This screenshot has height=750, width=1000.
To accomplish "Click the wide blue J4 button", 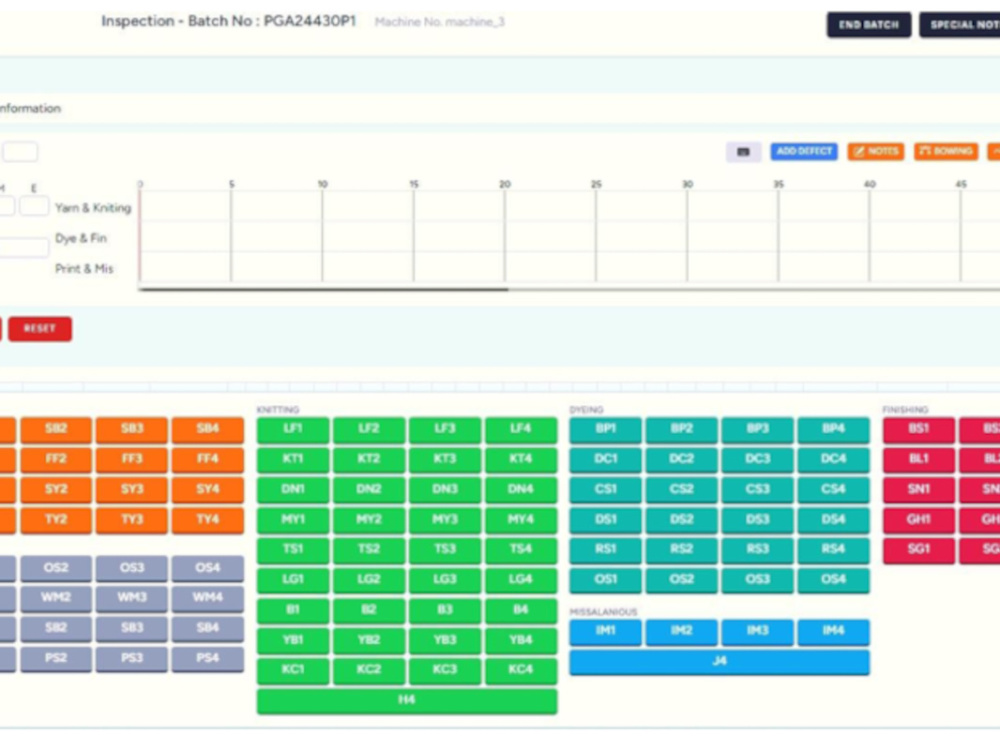I will [x=719, y=661].
